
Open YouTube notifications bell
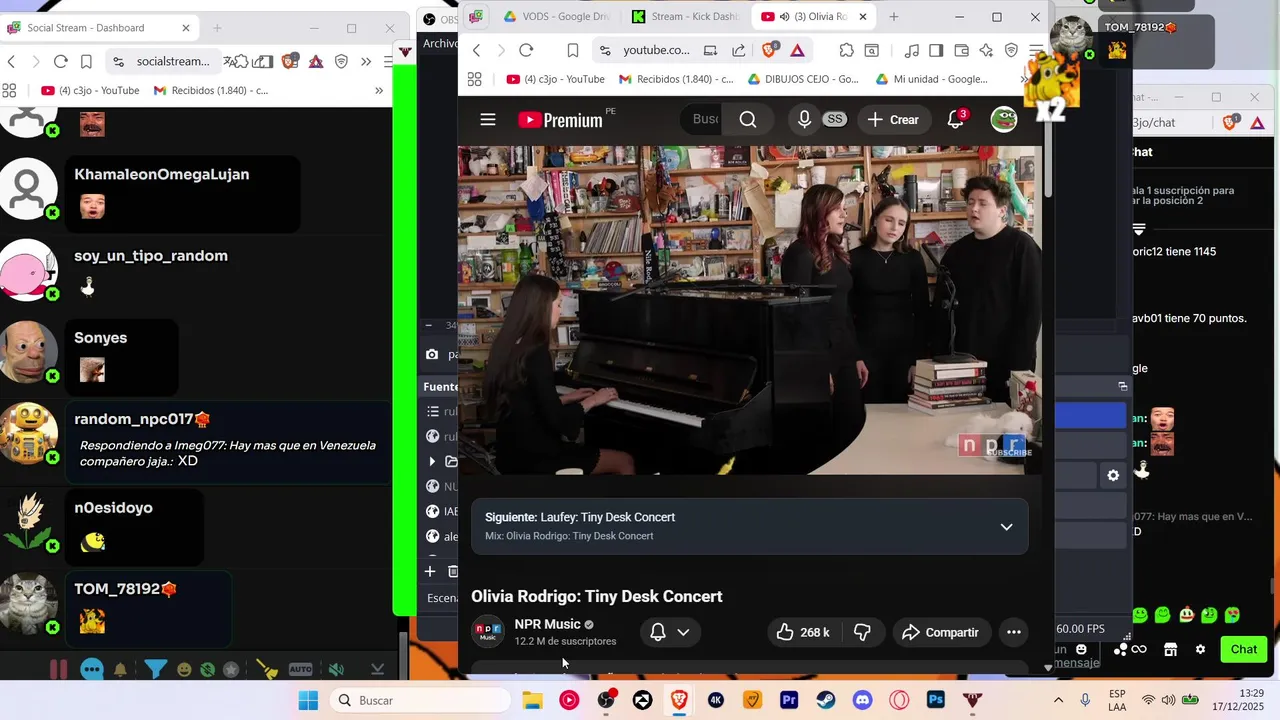pyautogui.click(x=956, y=120)
